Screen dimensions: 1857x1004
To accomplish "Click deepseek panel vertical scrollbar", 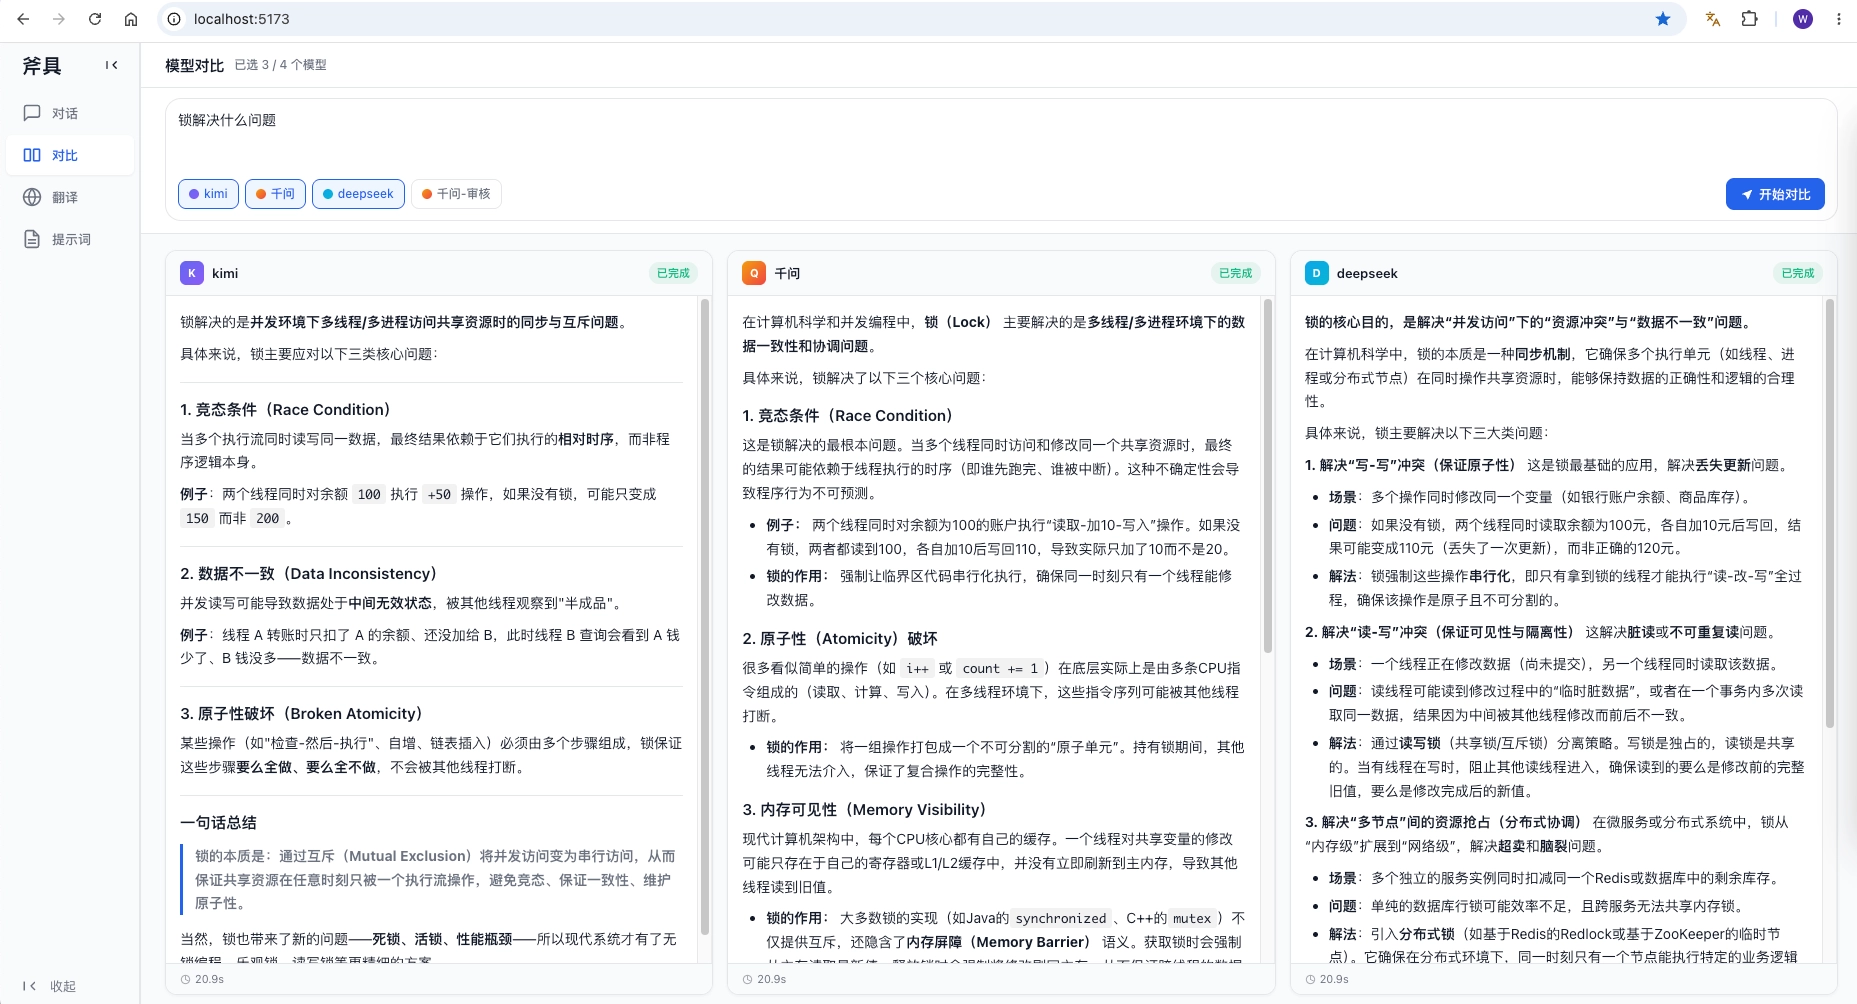I will tap(1830, 513).
